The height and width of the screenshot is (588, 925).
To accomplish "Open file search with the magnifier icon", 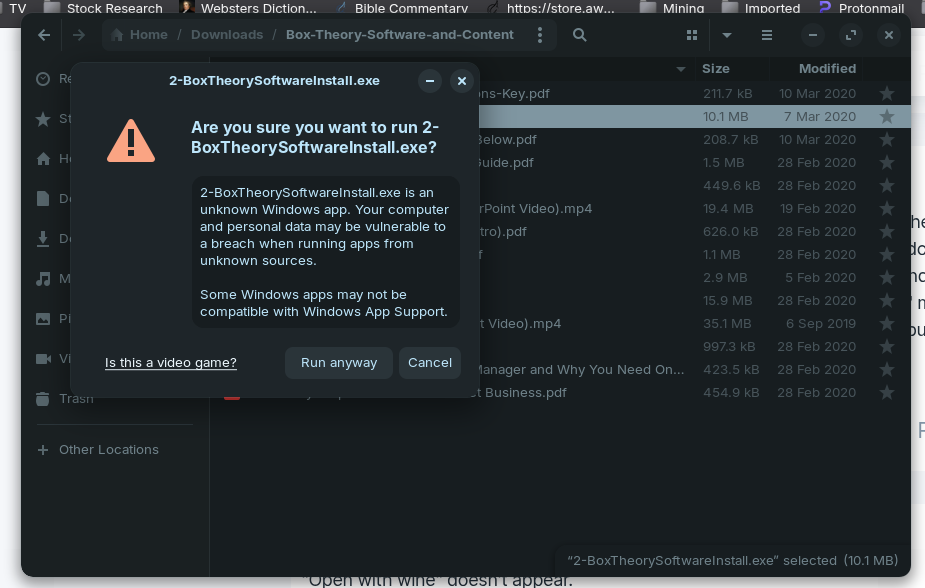I will point(579,35).
